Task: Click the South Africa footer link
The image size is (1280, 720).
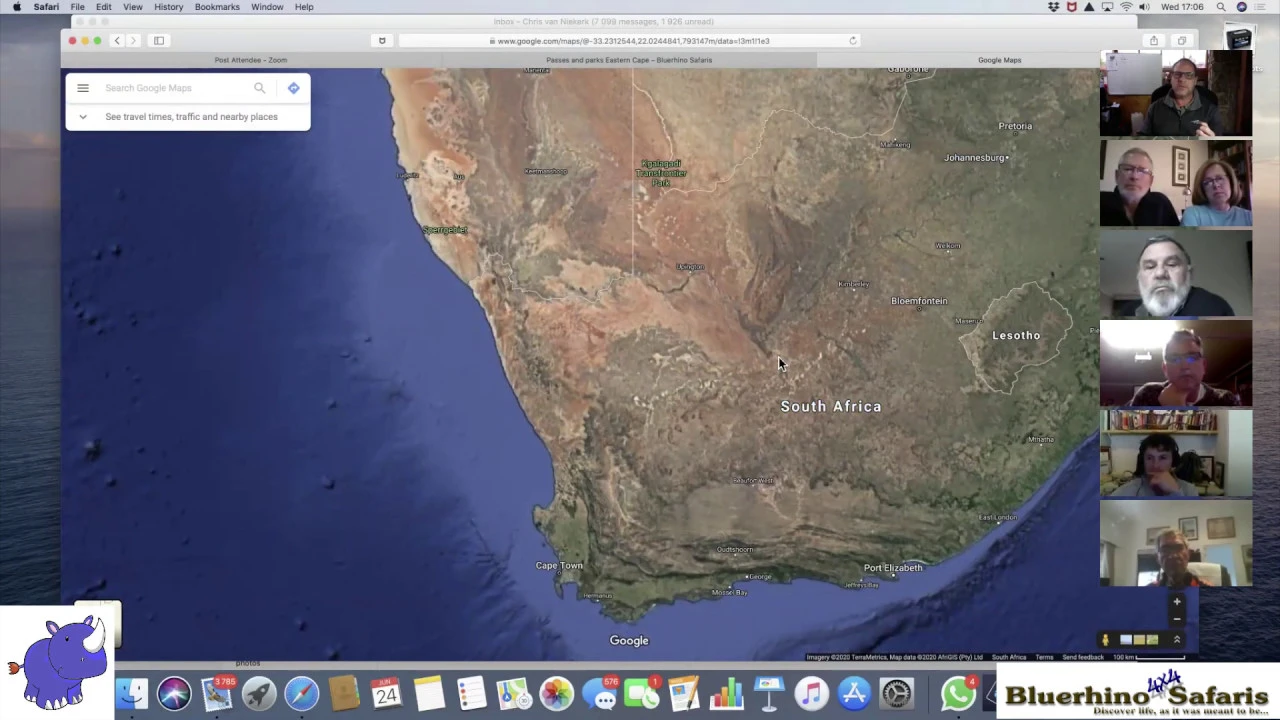Action: pos(1009,657)
